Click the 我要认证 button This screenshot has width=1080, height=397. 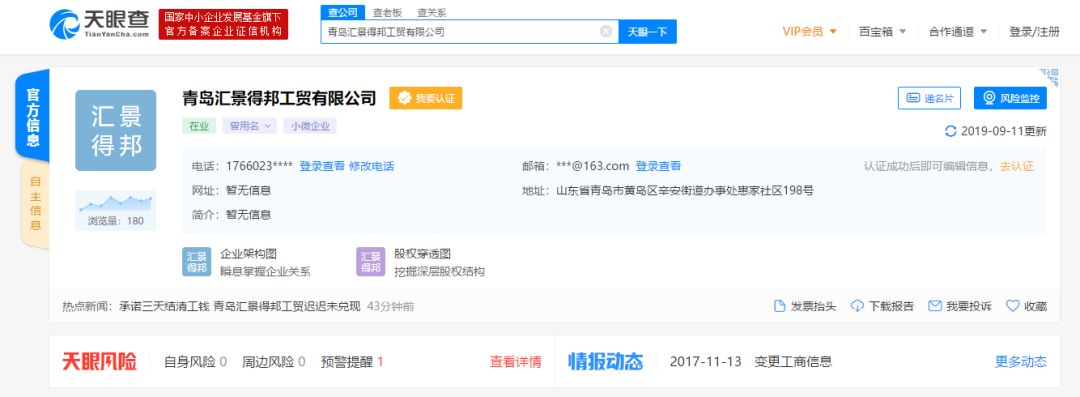coord(426,98)
